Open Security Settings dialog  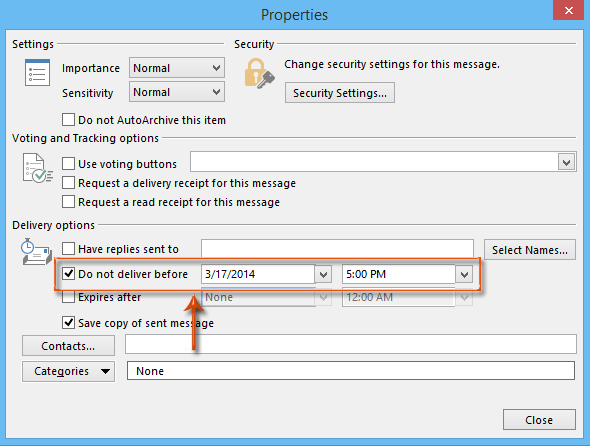pyautogui.click(x=340, y=93)
